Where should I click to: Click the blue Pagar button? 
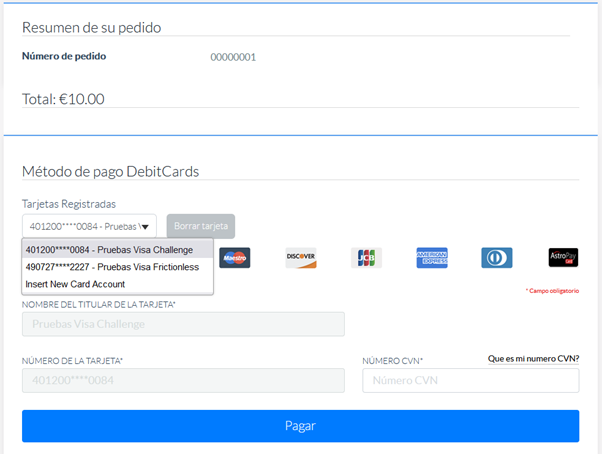300,426
